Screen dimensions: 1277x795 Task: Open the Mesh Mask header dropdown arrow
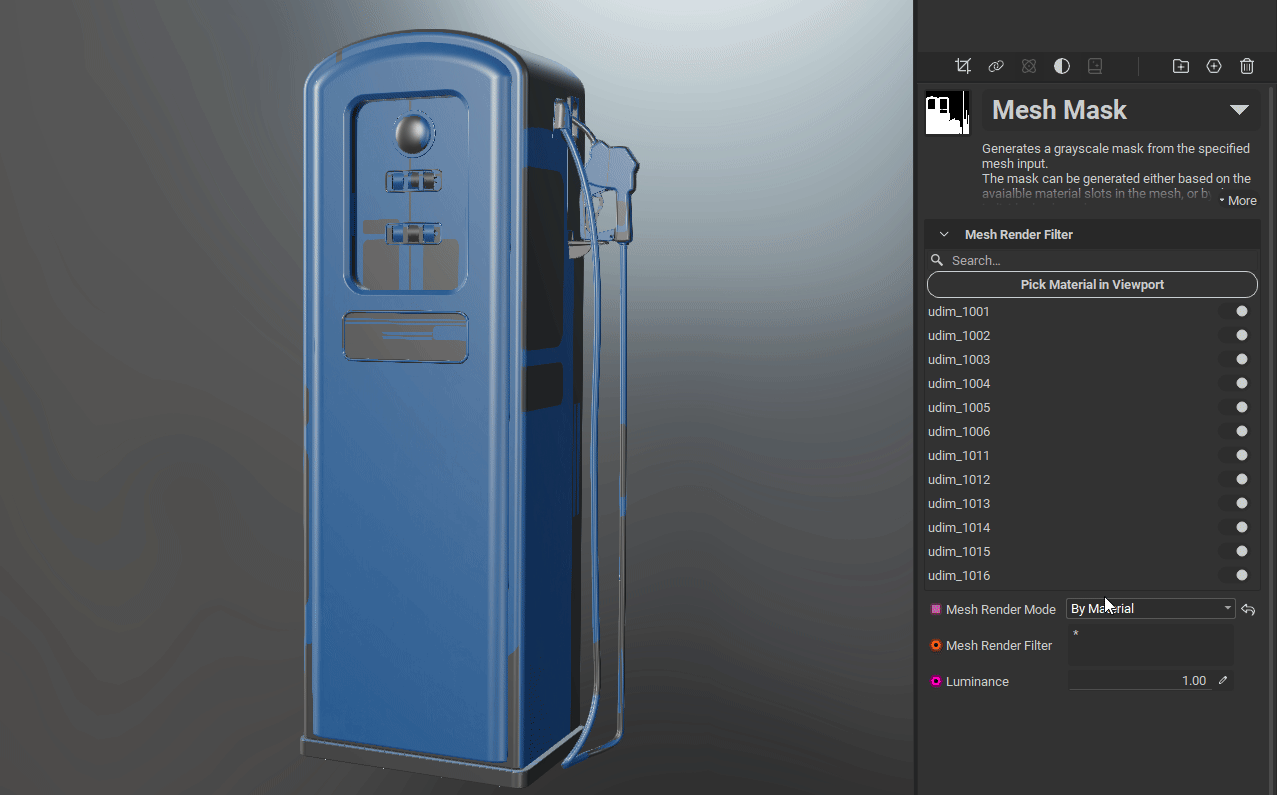pos(1239,110)
